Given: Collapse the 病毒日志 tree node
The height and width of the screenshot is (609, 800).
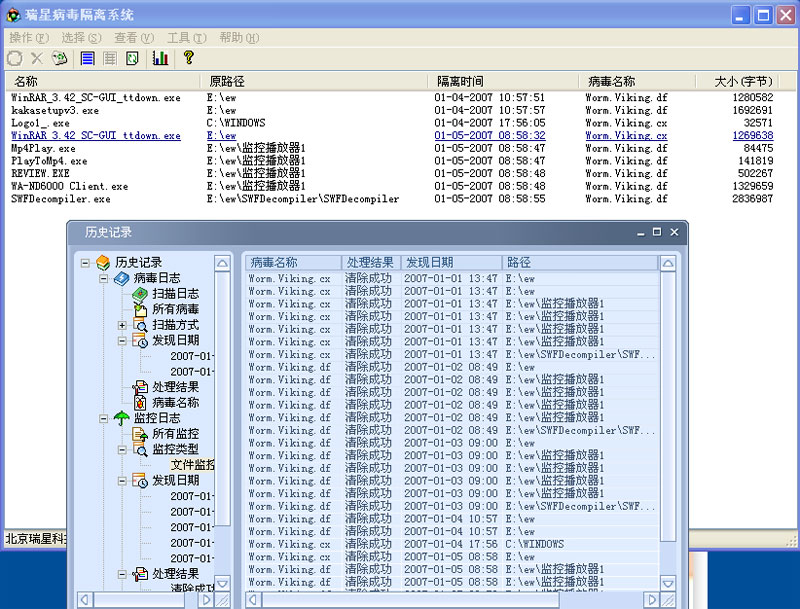Looking at the screenshot, I should tap(104, 279).
